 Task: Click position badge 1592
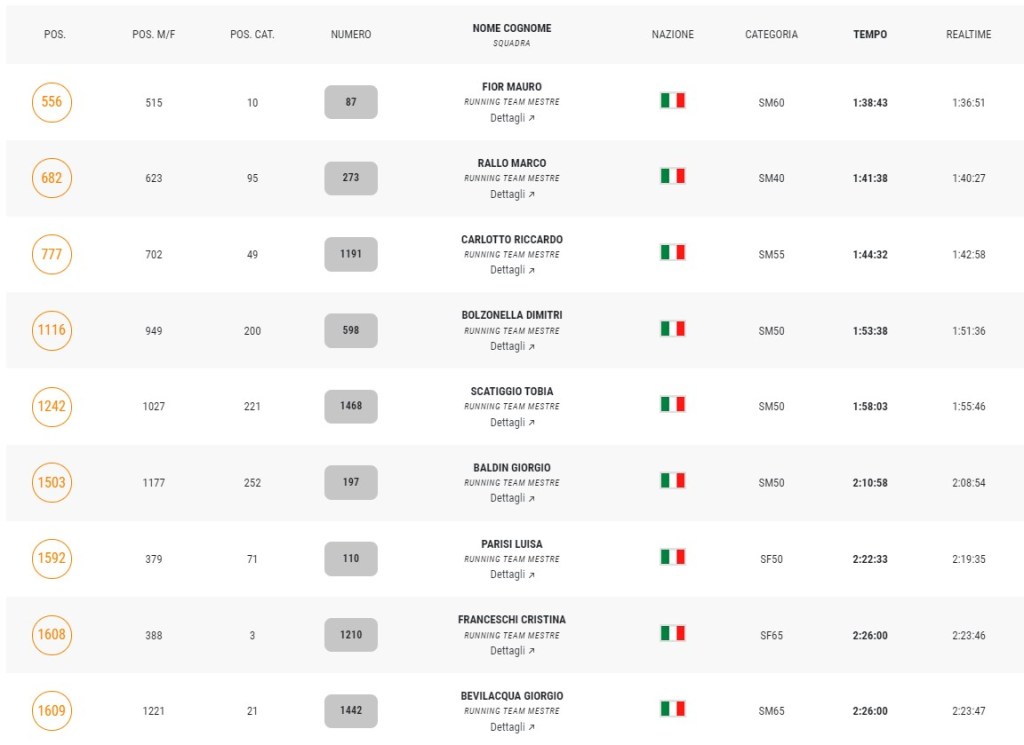[x=52, y=558]
